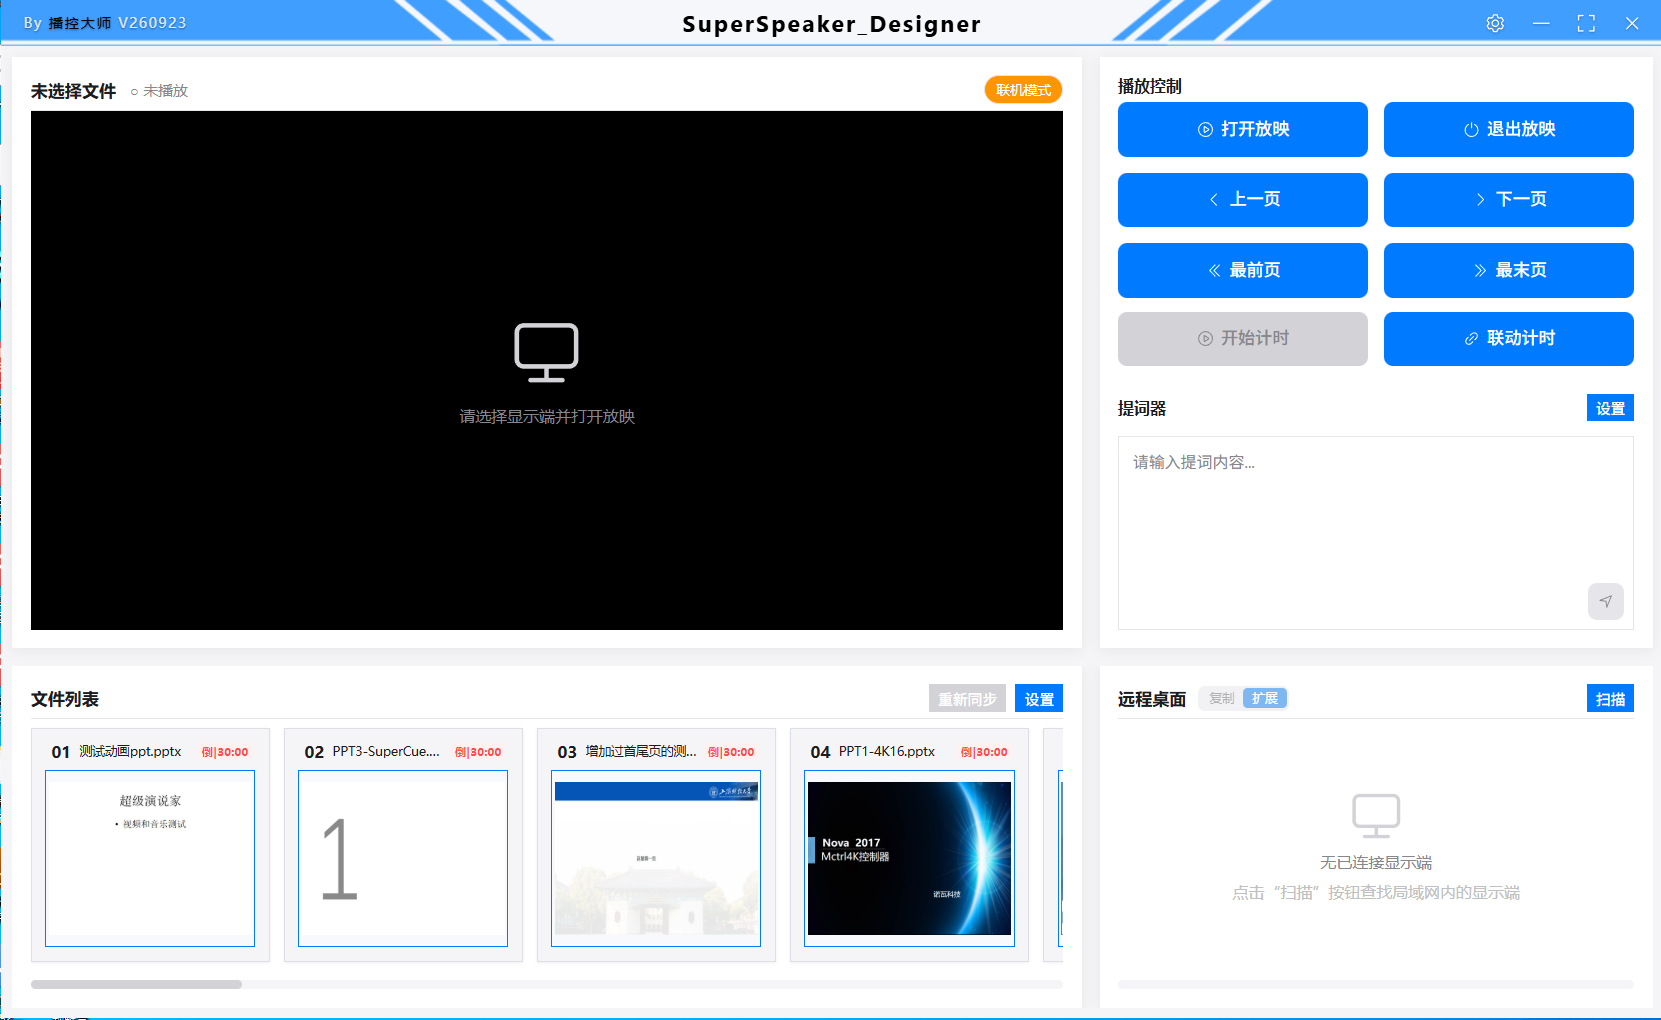Open settings via the title bar gear icon

[x=1495, y=23]
